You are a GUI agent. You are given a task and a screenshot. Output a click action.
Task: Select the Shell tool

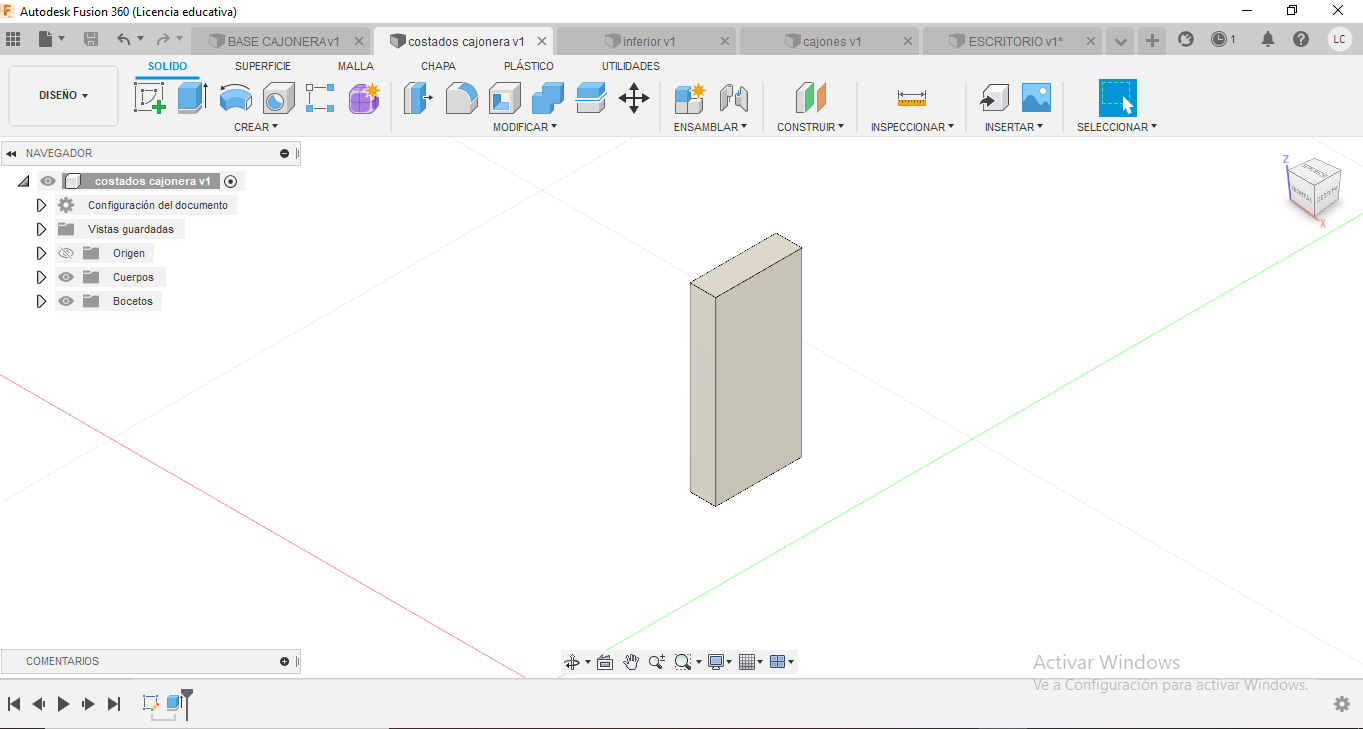point(504,98)
